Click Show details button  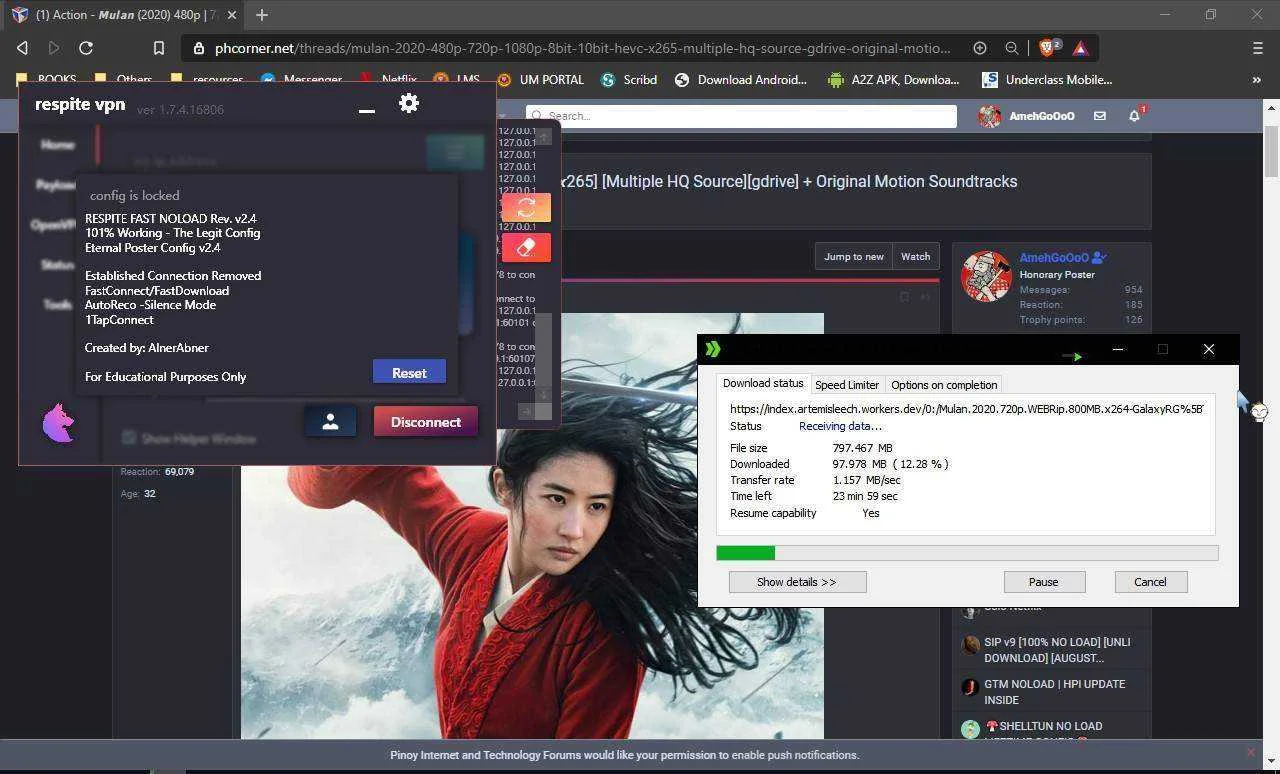tap(797, 582)
